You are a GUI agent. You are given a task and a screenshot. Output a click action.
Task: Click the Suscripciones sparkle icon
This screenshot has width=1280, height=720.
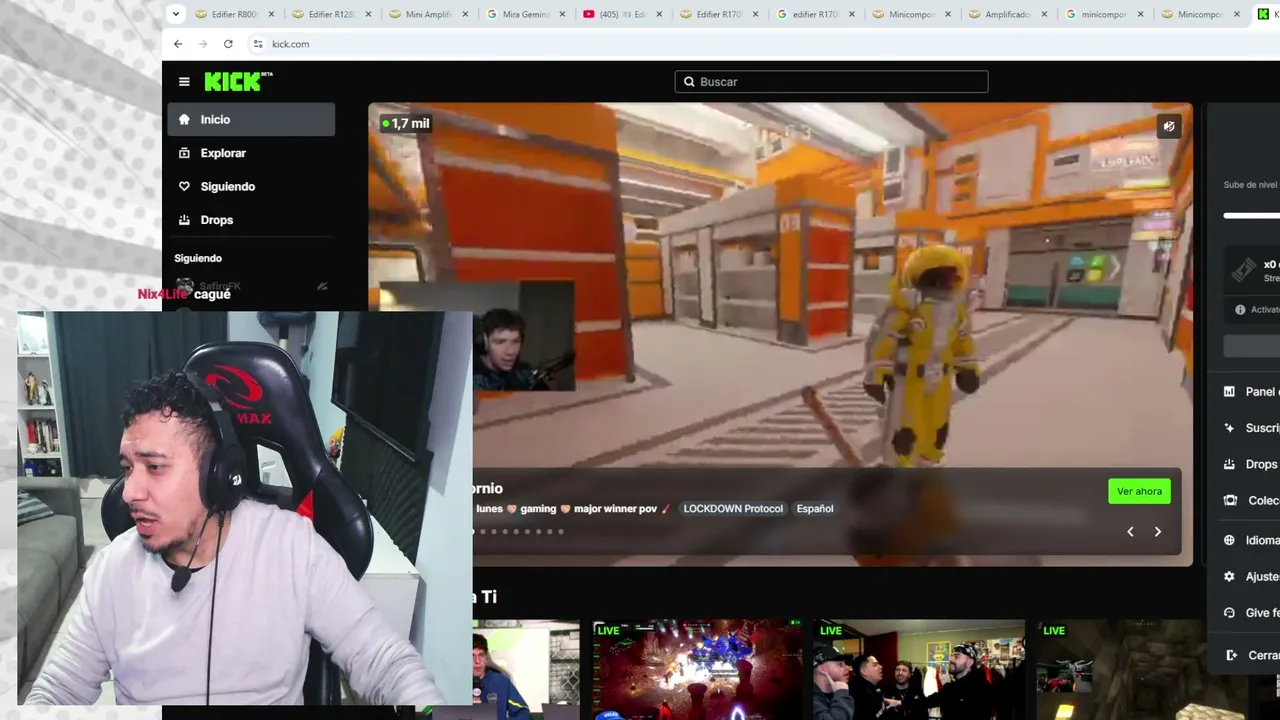[1229, 428]
